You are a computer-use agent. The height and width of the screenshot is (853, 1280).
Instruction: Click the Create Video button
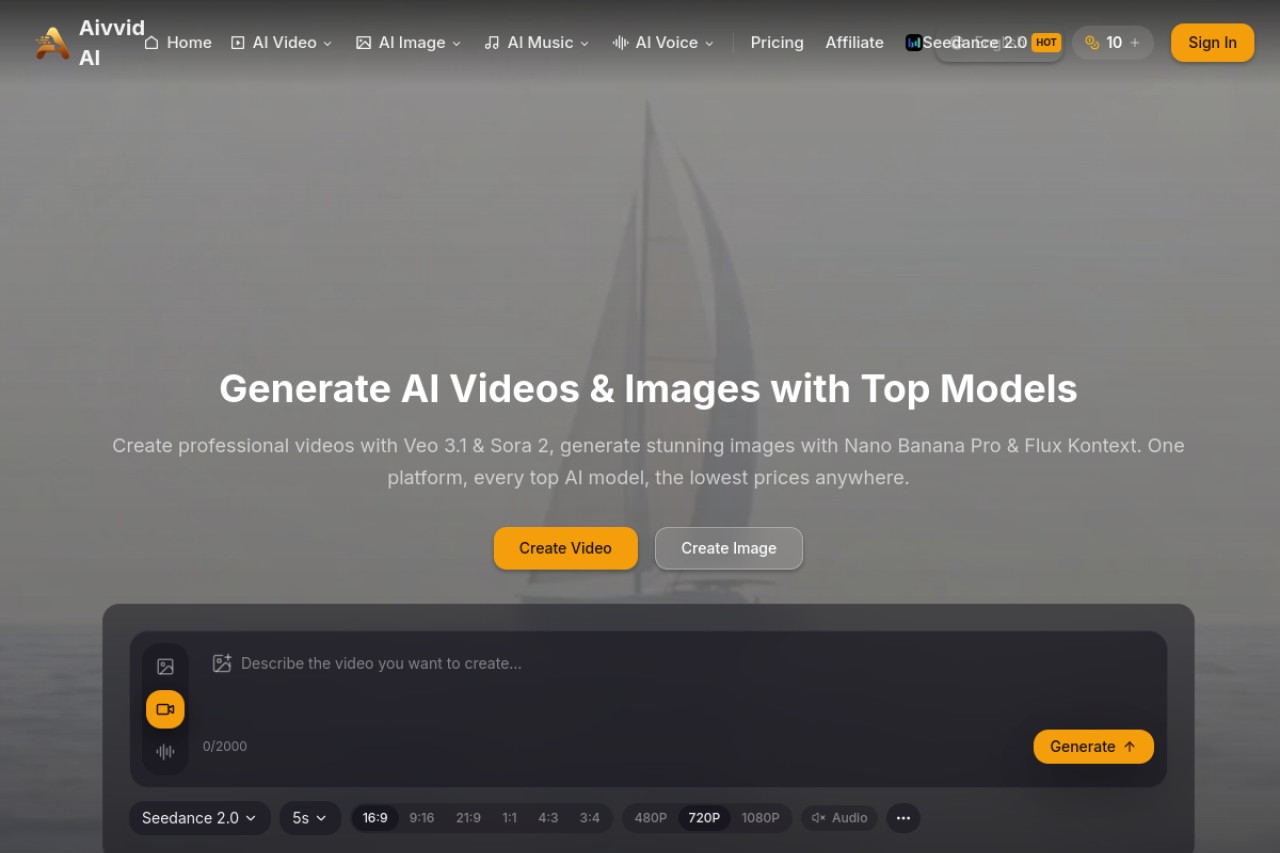click(x=565, y=548)
